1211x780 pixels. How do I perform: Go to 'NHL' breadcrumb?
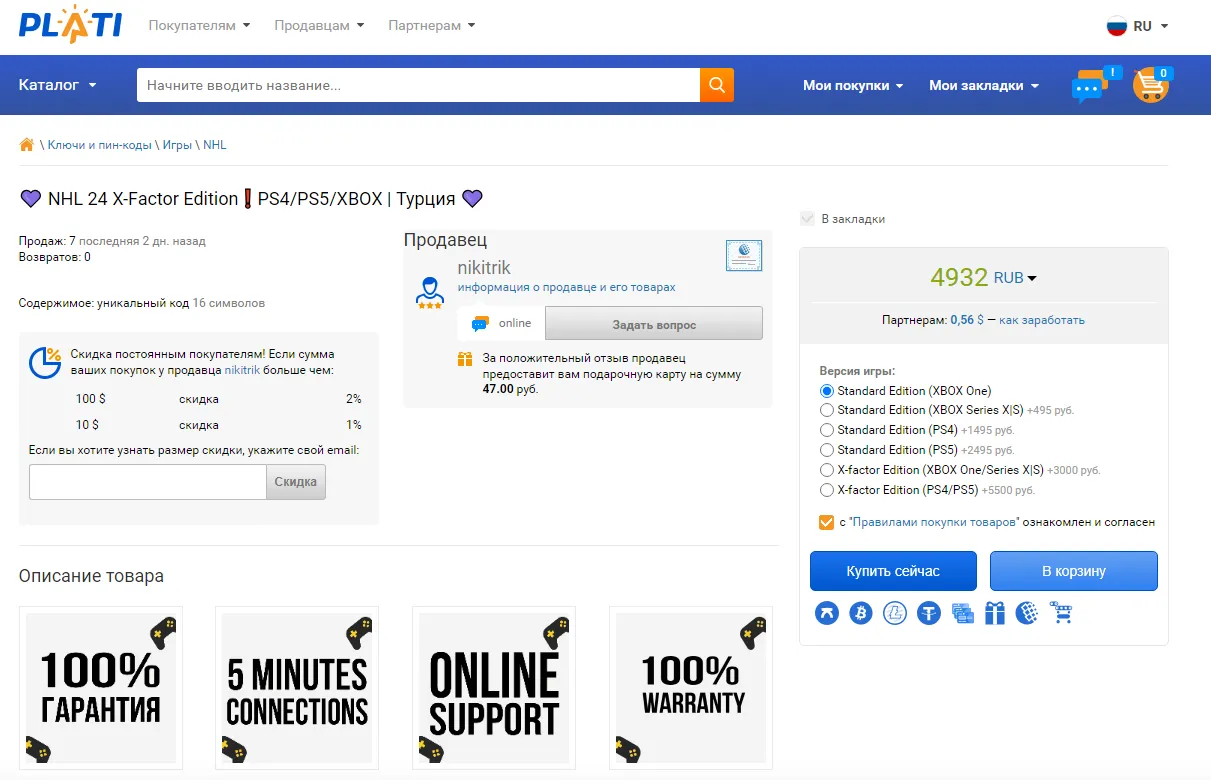click(x=215, y=145)
